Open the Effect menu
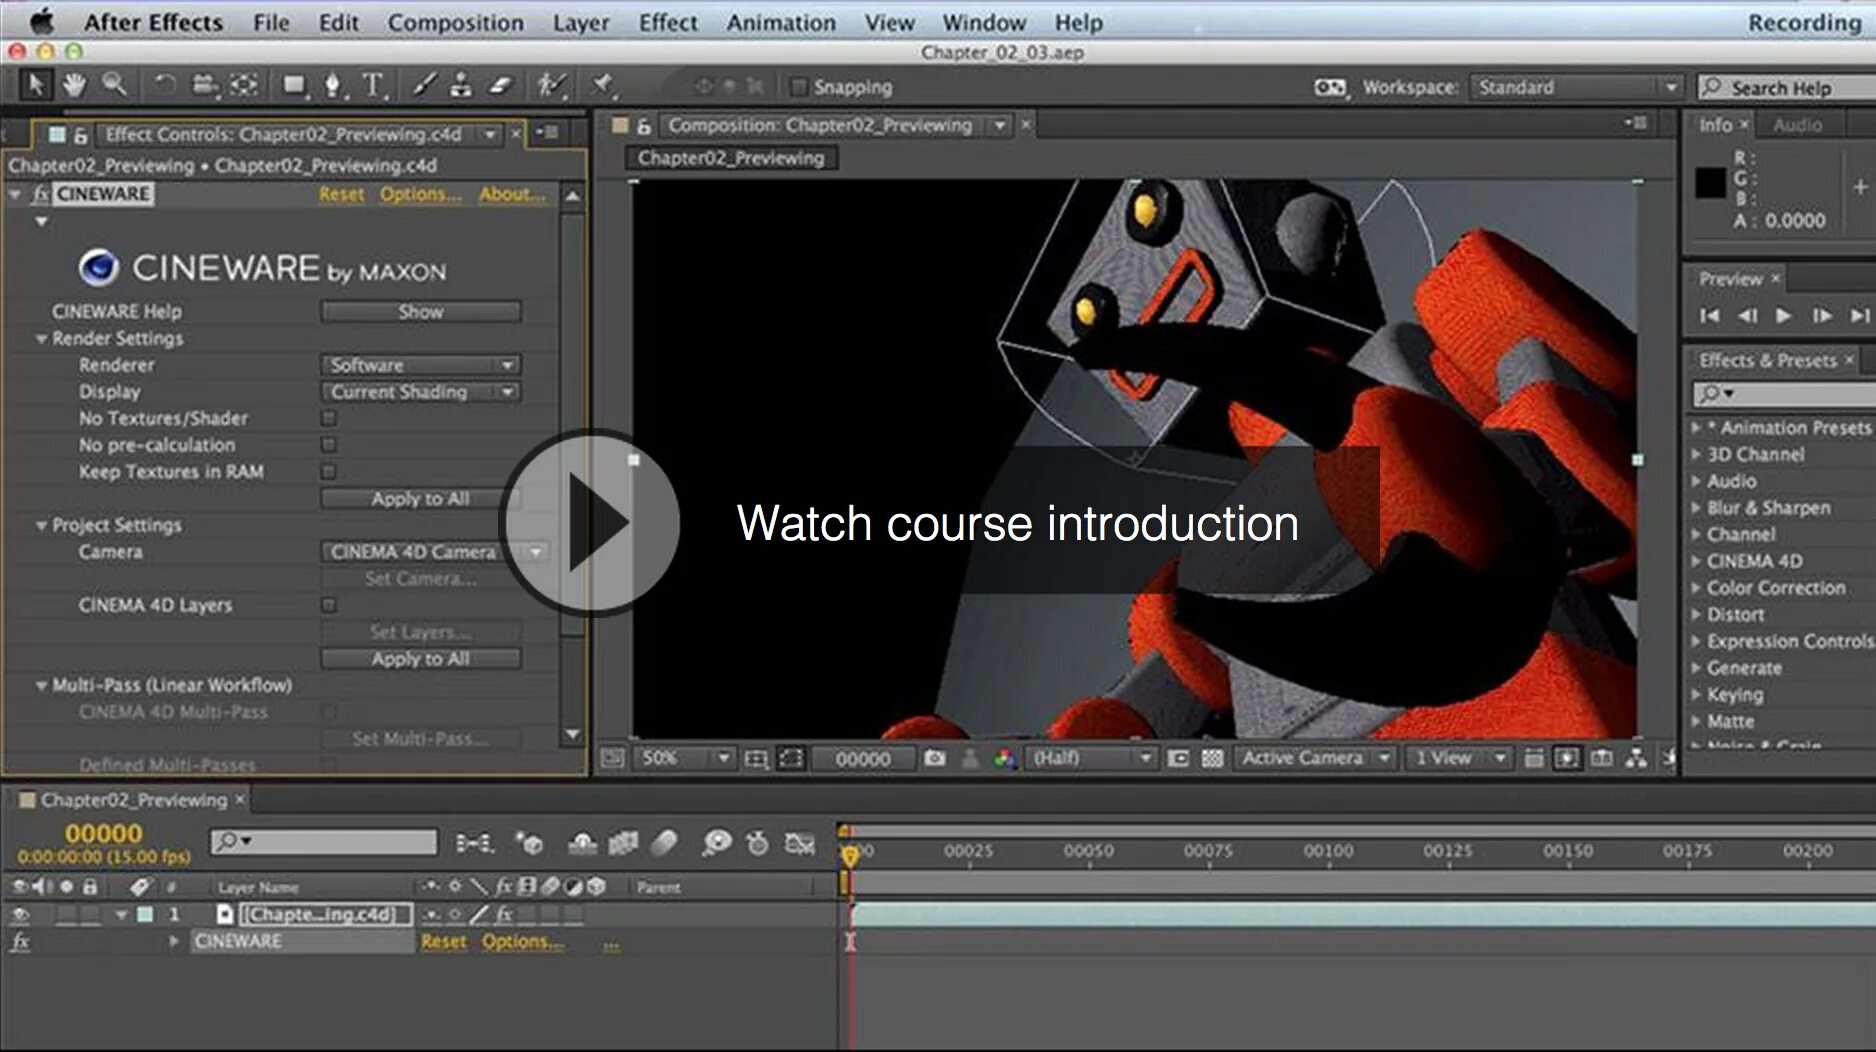The image size is (1876, 1052). click(668, 22)
